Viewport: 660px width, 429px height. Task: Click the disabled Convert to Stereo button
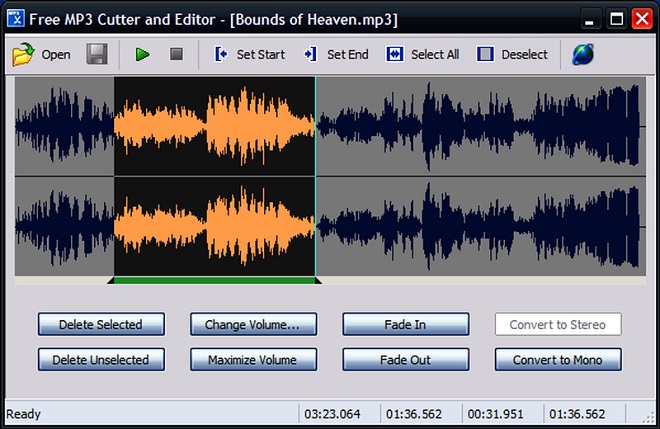pyautogui.click(x=558, y=324)
